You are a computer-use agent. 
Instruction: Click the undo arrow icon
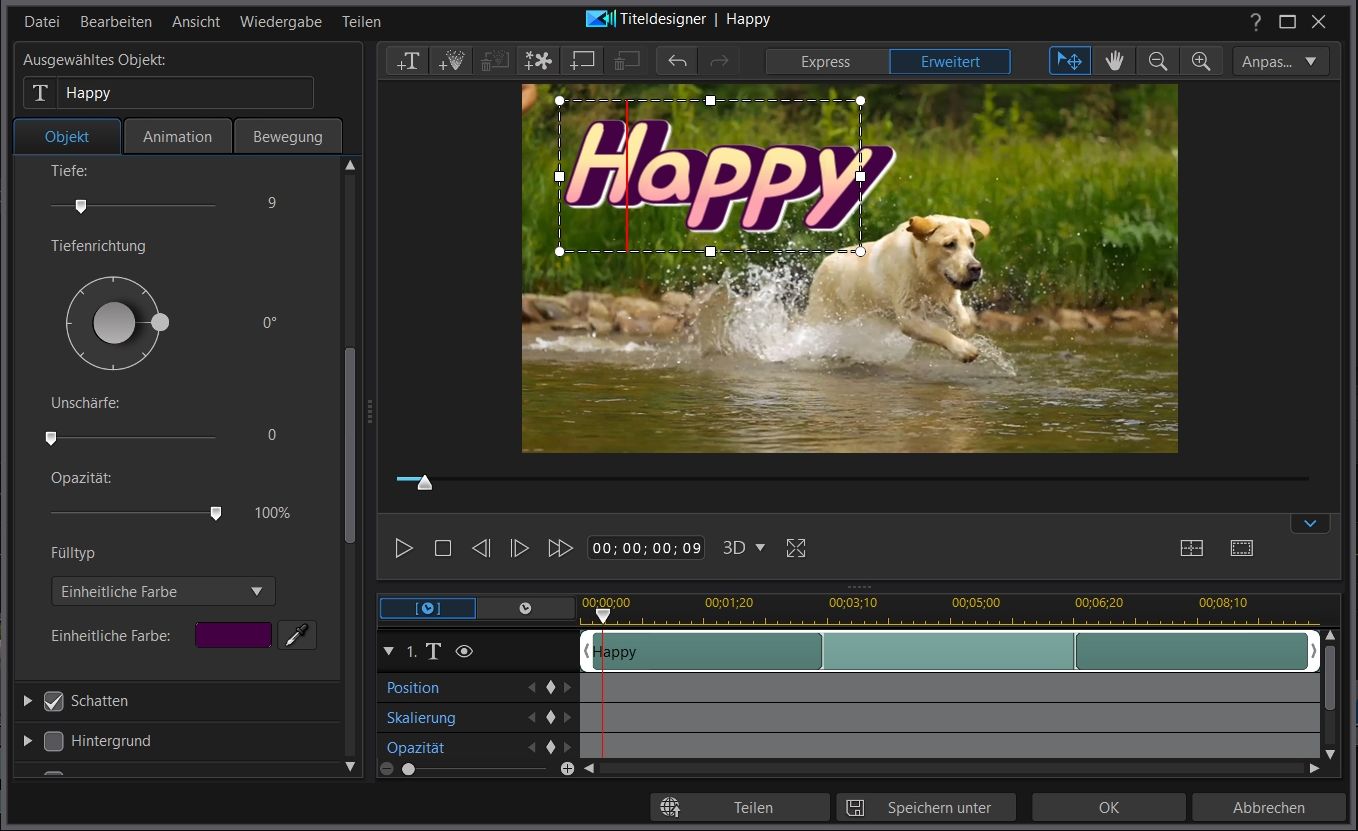[677, 62]
